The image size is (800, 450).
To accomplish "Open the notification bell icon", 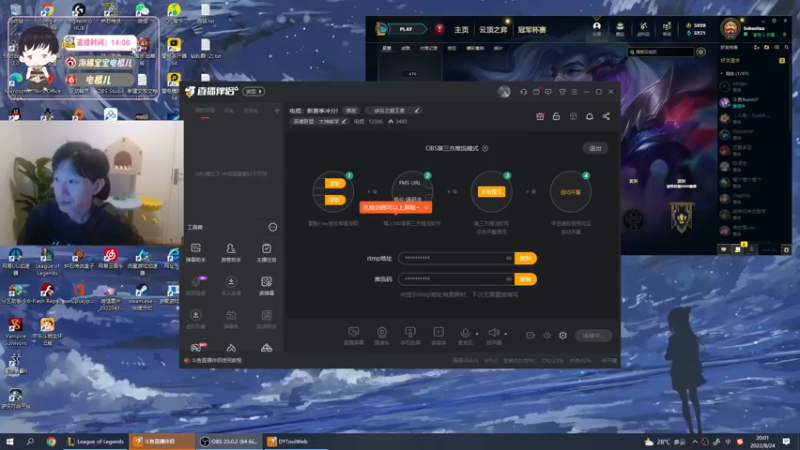I will (589, 116).
